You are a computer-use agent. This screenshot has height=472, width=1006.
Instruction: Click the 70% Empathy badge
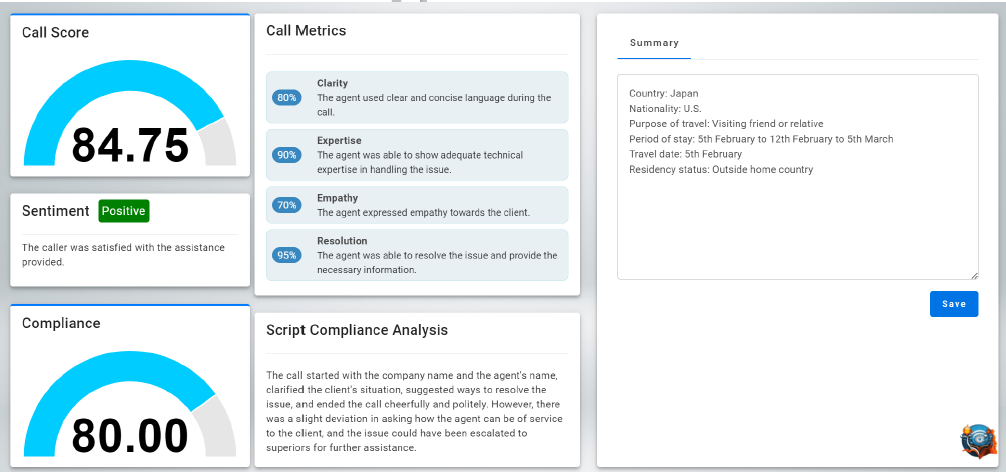[x=287, y=205]
